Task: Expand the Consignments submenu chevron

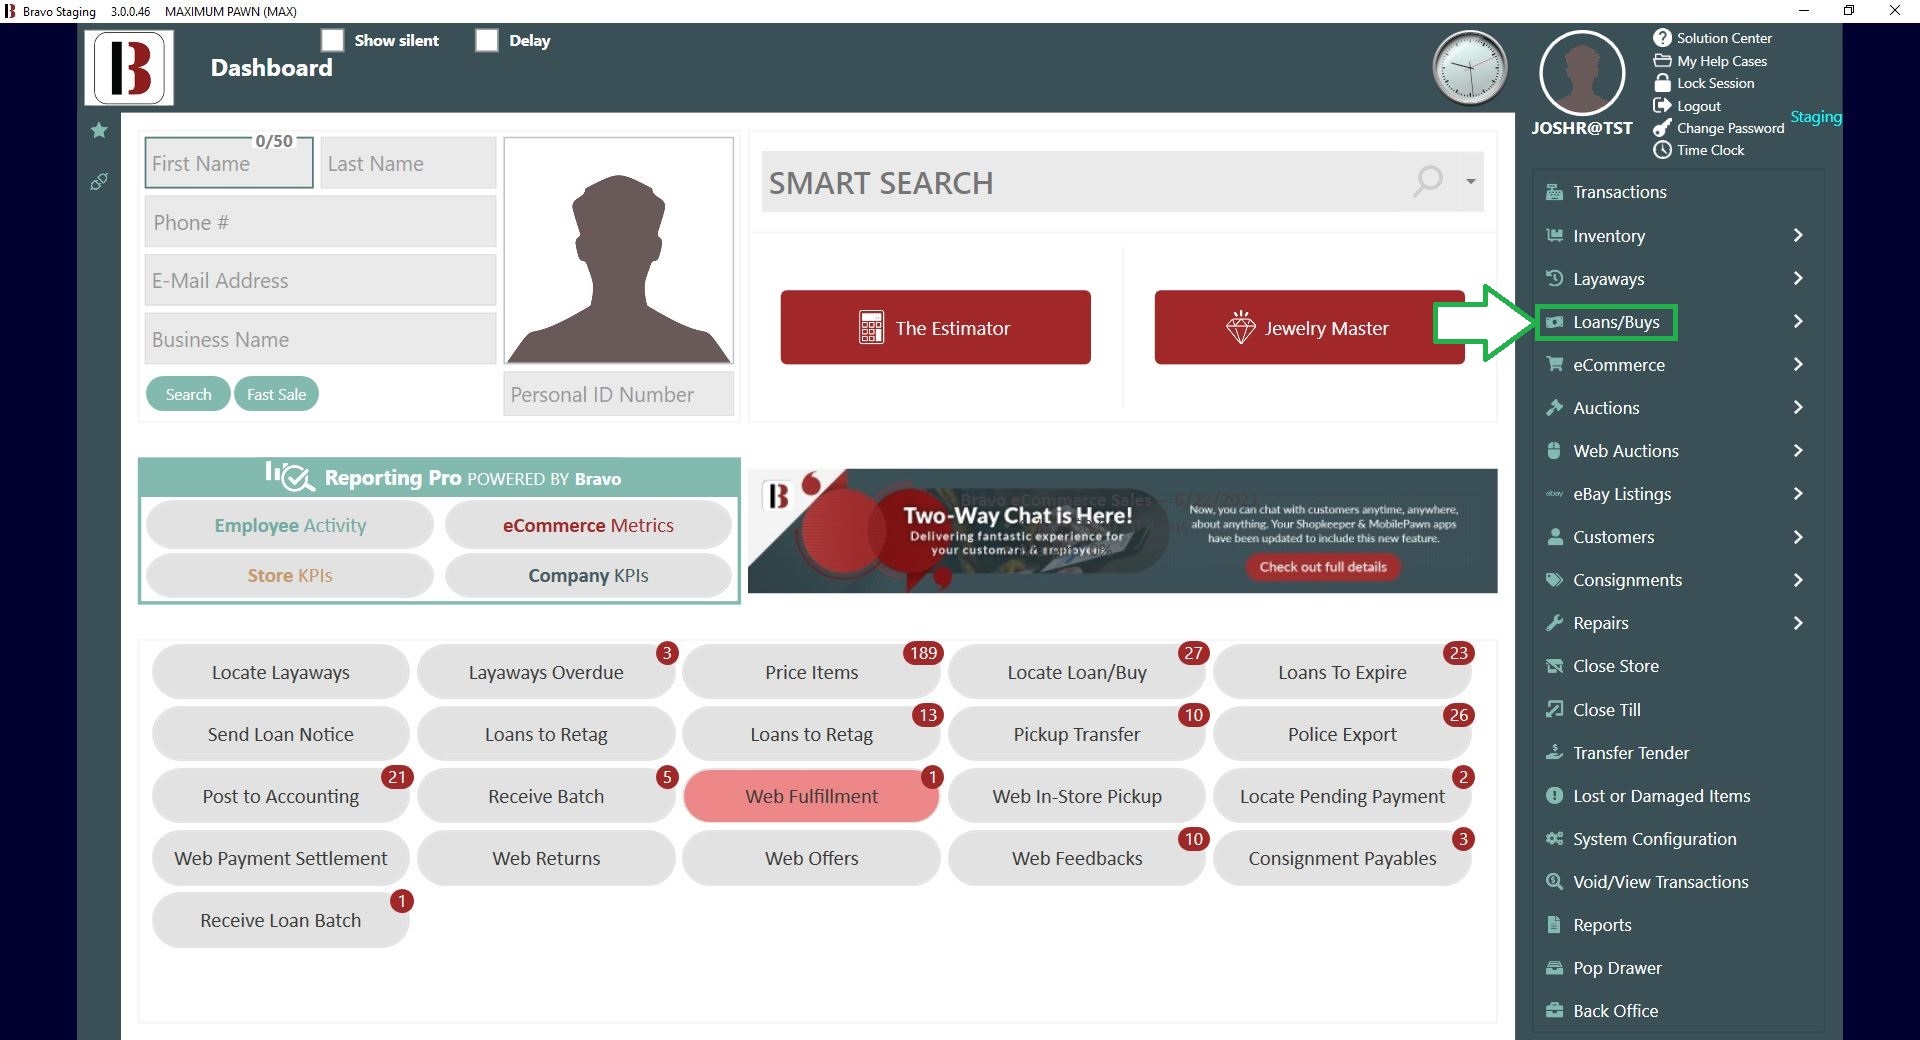Action: point(1798,579)
